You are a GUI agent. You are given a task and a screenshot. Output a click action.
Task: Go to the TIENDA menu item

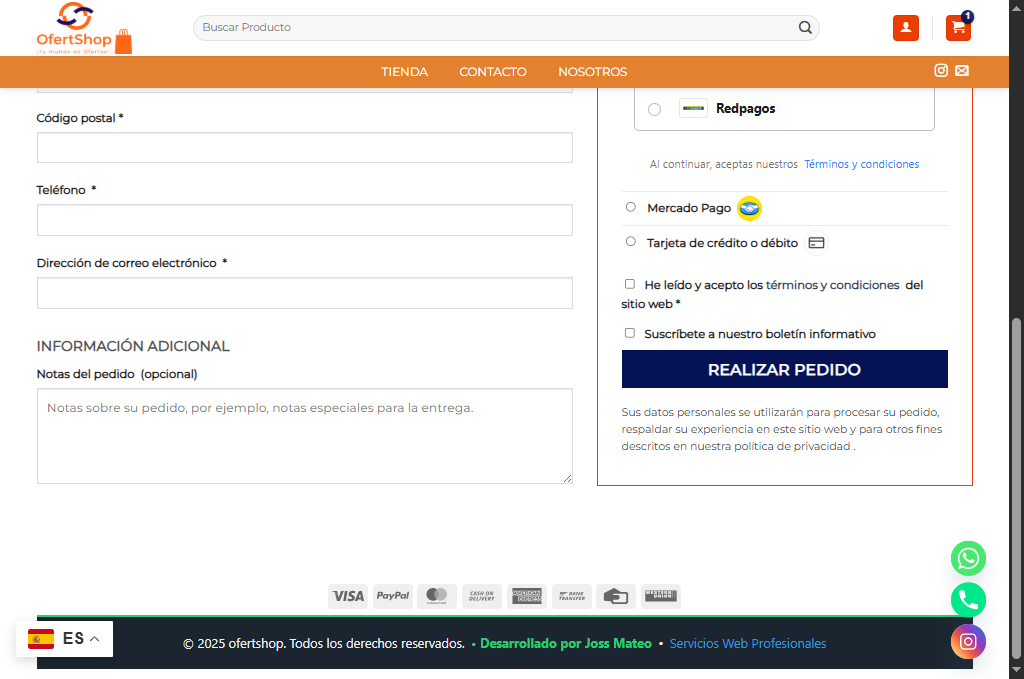coord(404,72)
